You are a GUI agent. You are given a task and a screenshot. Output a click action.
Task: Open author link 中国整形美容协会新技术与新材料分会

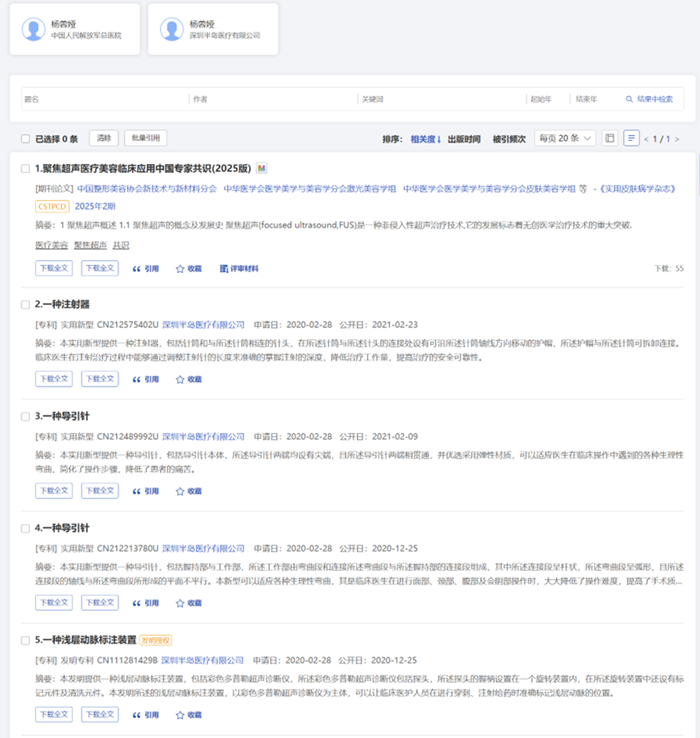pos(147,189)
